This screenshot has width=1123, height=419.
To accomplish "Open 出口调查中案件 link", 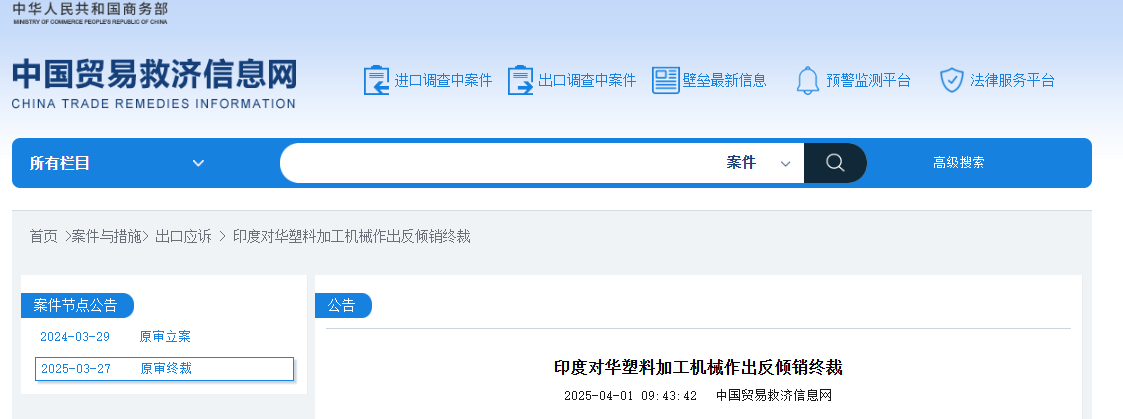I will tap(587, 80).
